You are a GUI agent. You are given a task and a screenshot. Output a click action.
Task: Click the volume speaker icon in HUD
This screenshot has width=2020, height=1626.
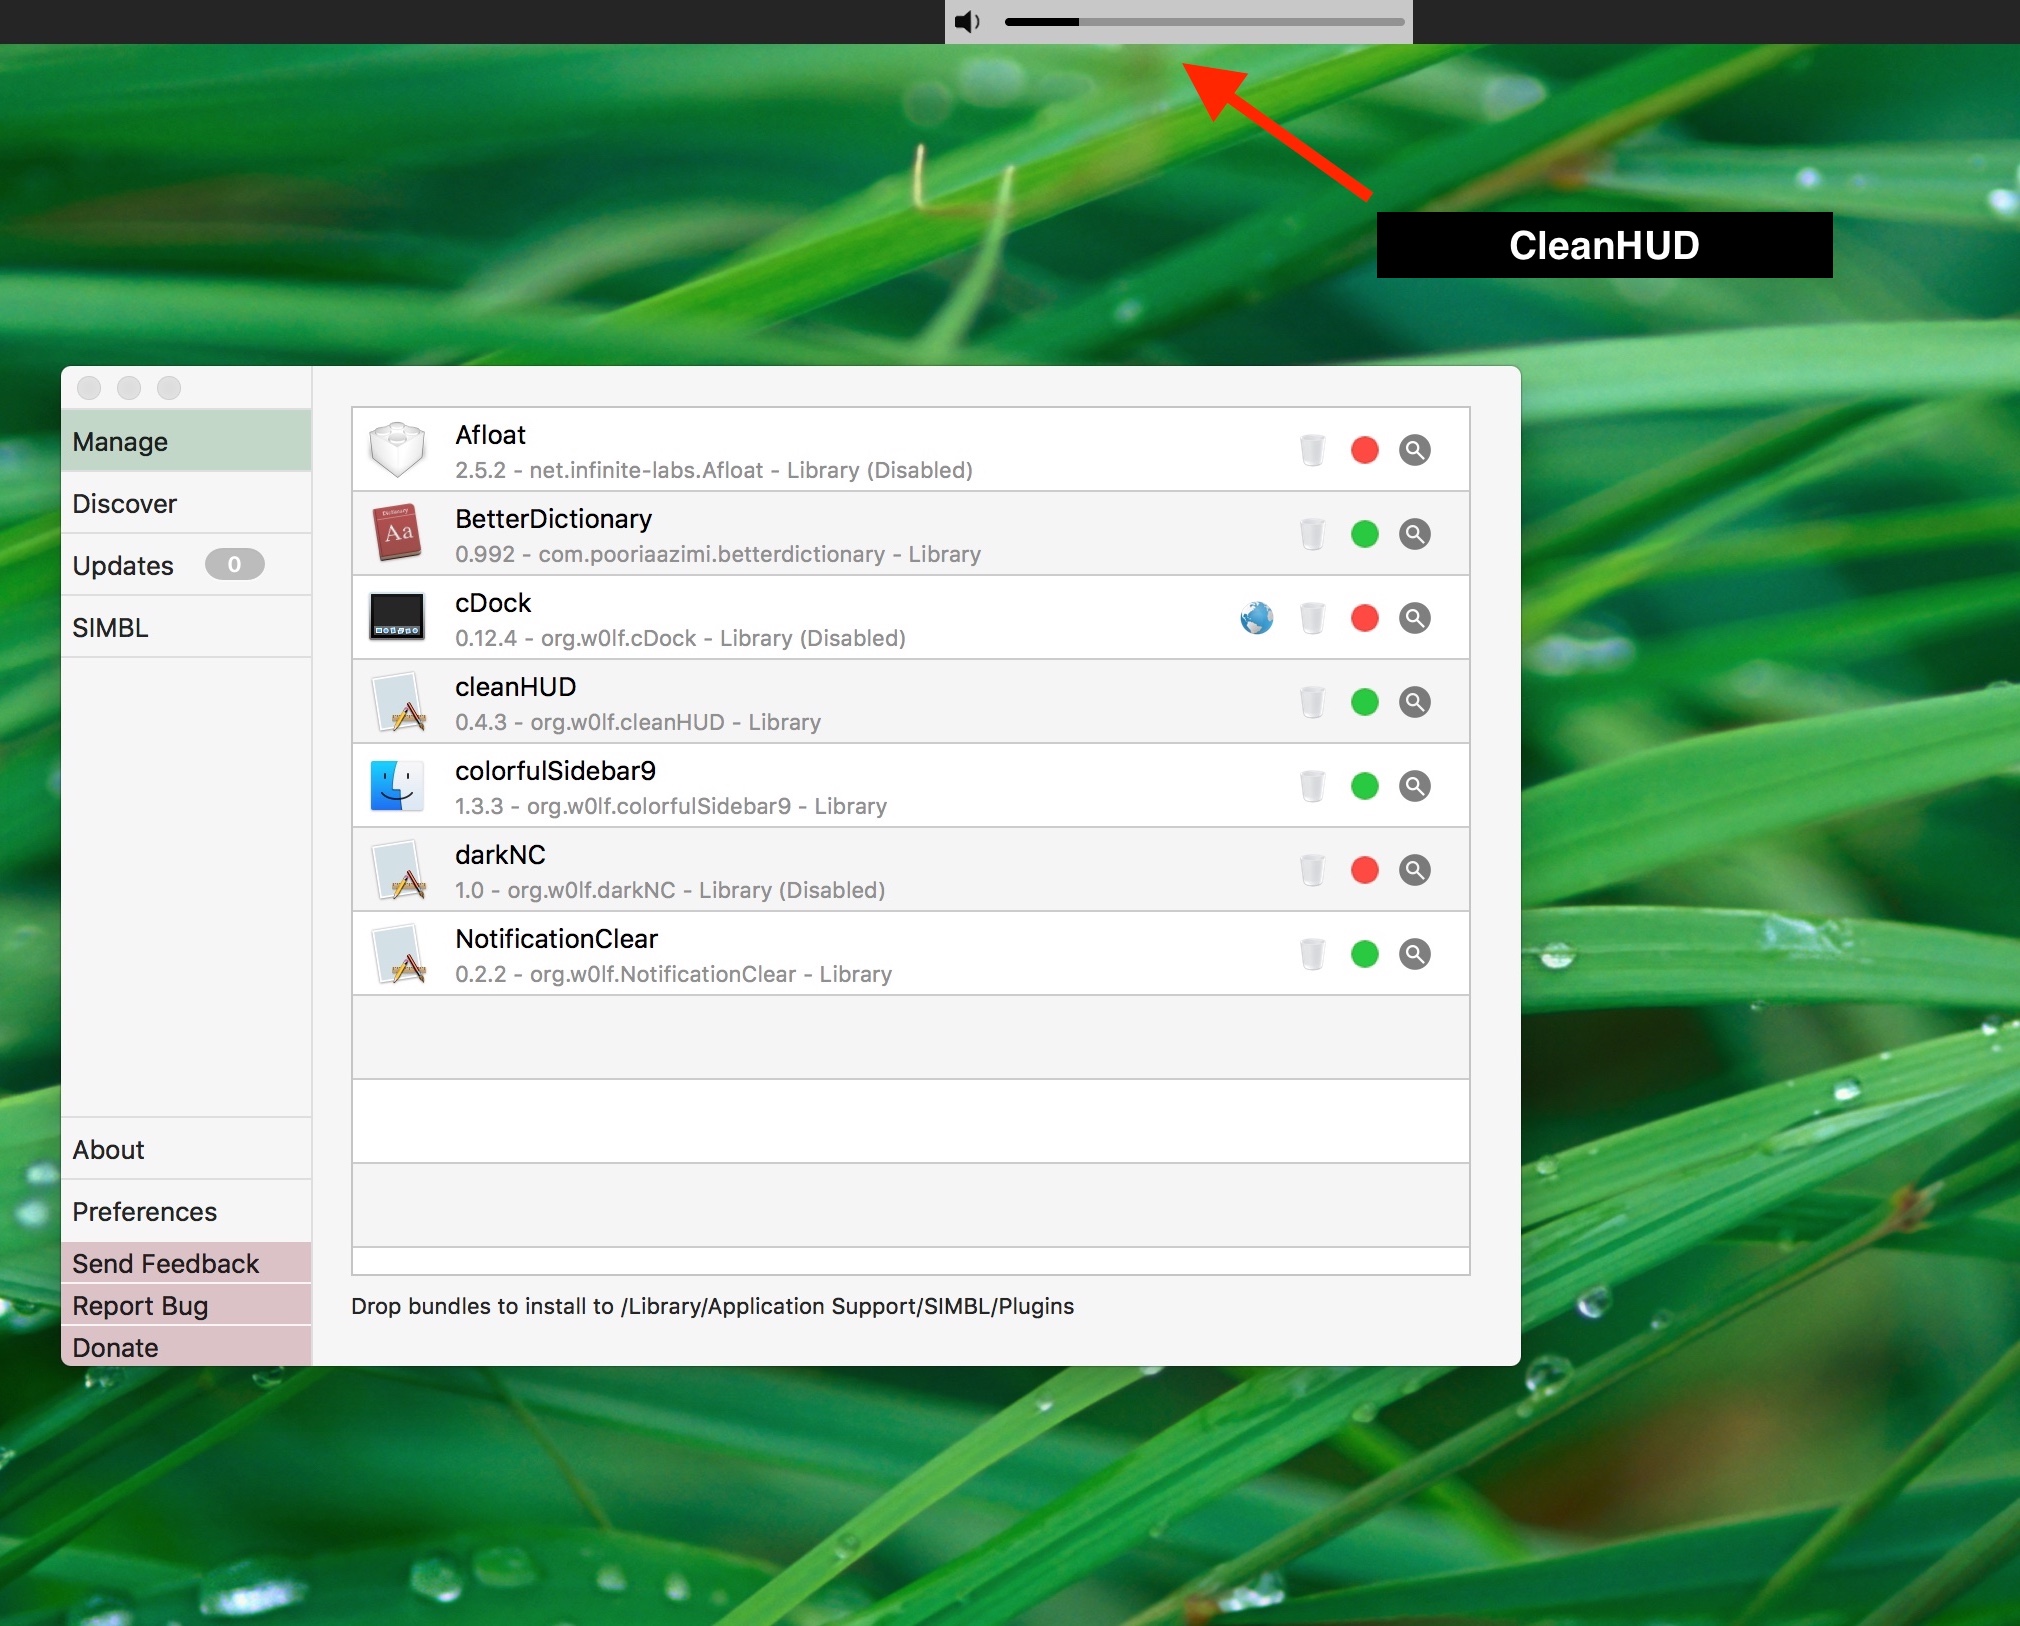point(967,21)
